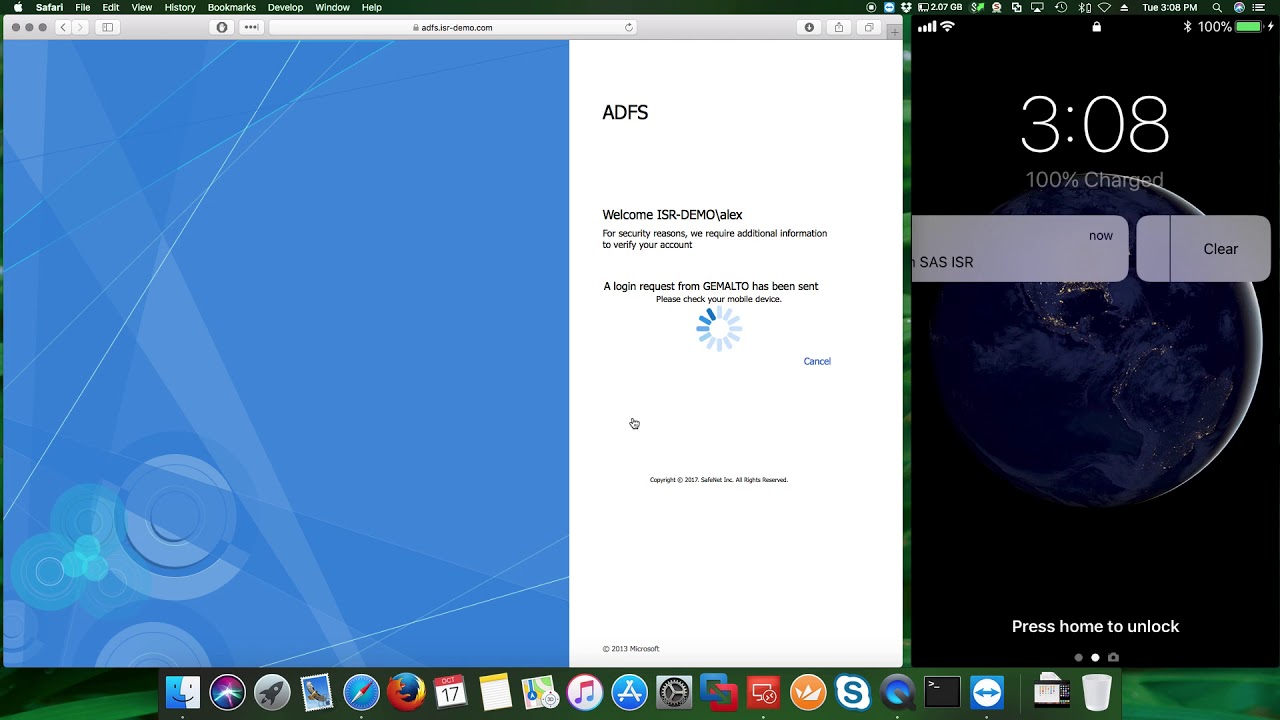Clear the notification on the phone lock screen
Screen dimensions: 1280x720
click(x=1220, y=249)
